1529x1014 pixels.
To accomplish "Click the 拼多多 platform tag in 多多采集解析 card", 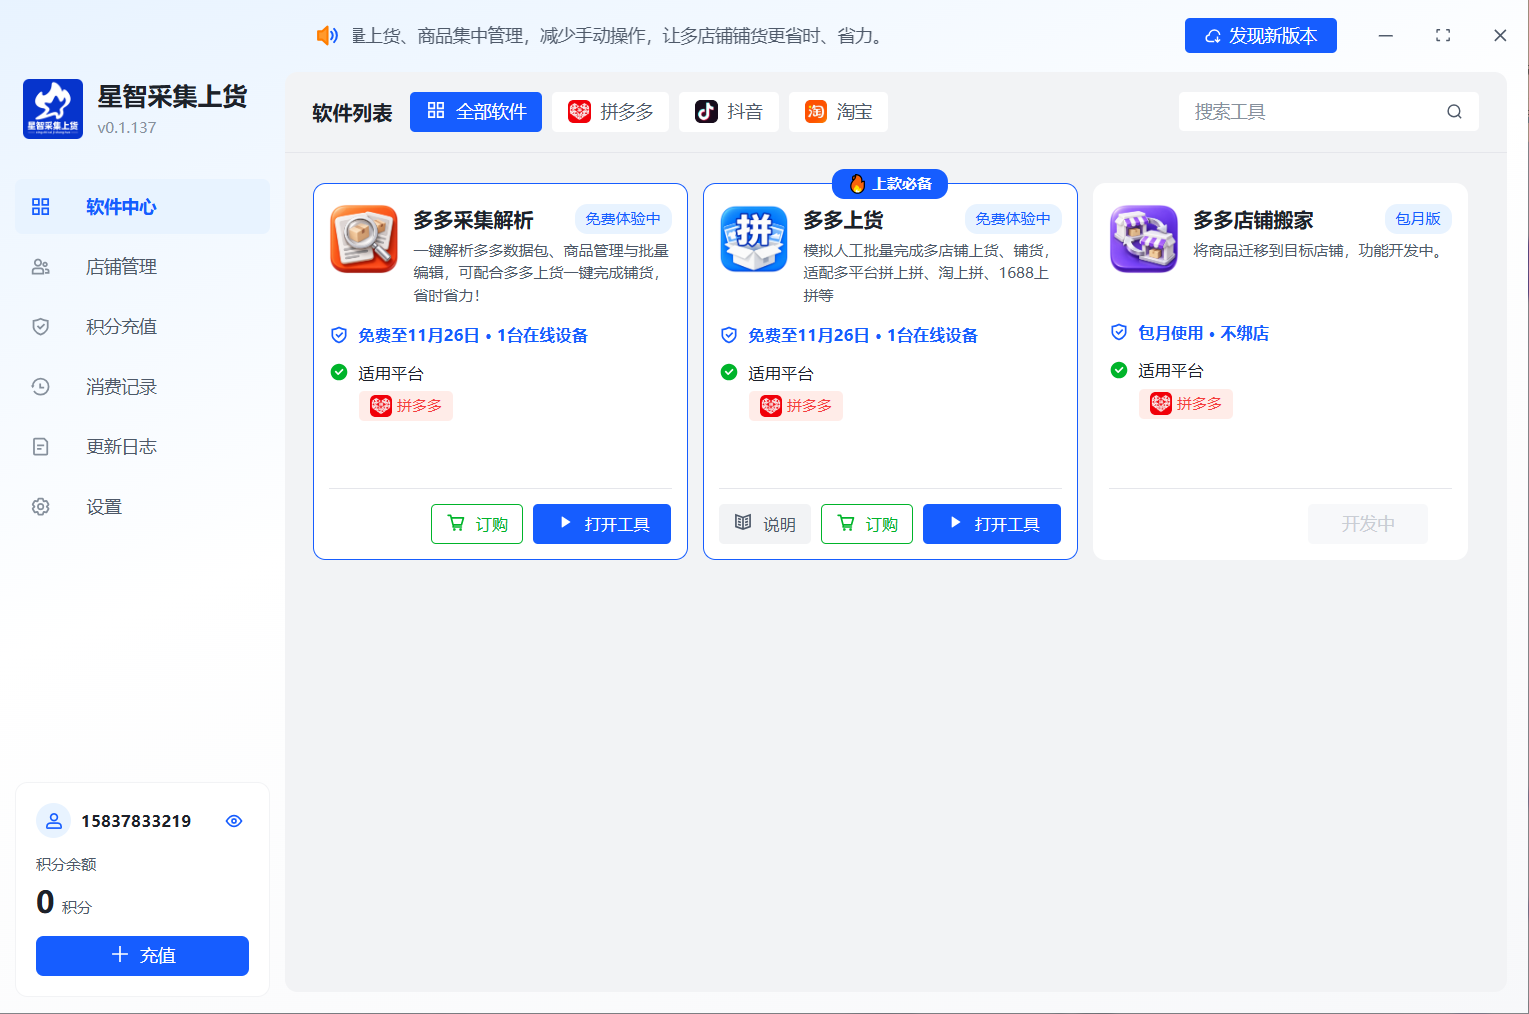I will [x=406, y=406].
